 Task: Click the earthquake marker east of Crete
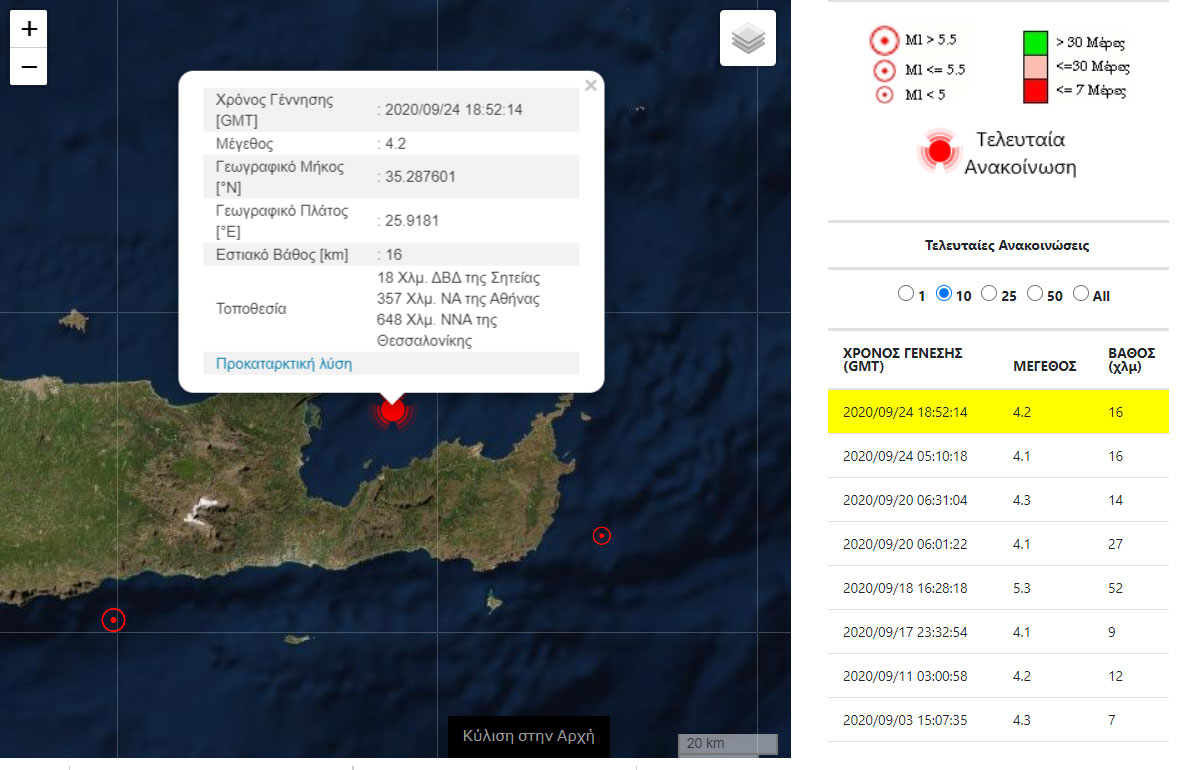point(601,536)
